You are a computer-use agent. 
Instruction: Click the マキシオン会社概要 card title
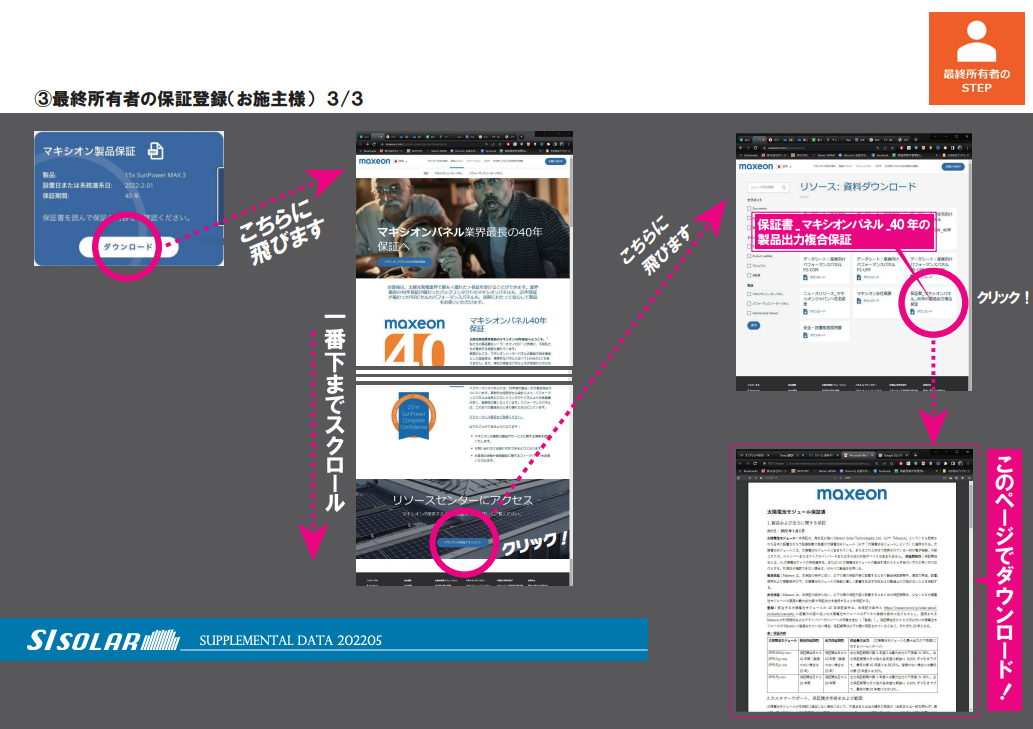pyautogui.click(x=874, y=293)
